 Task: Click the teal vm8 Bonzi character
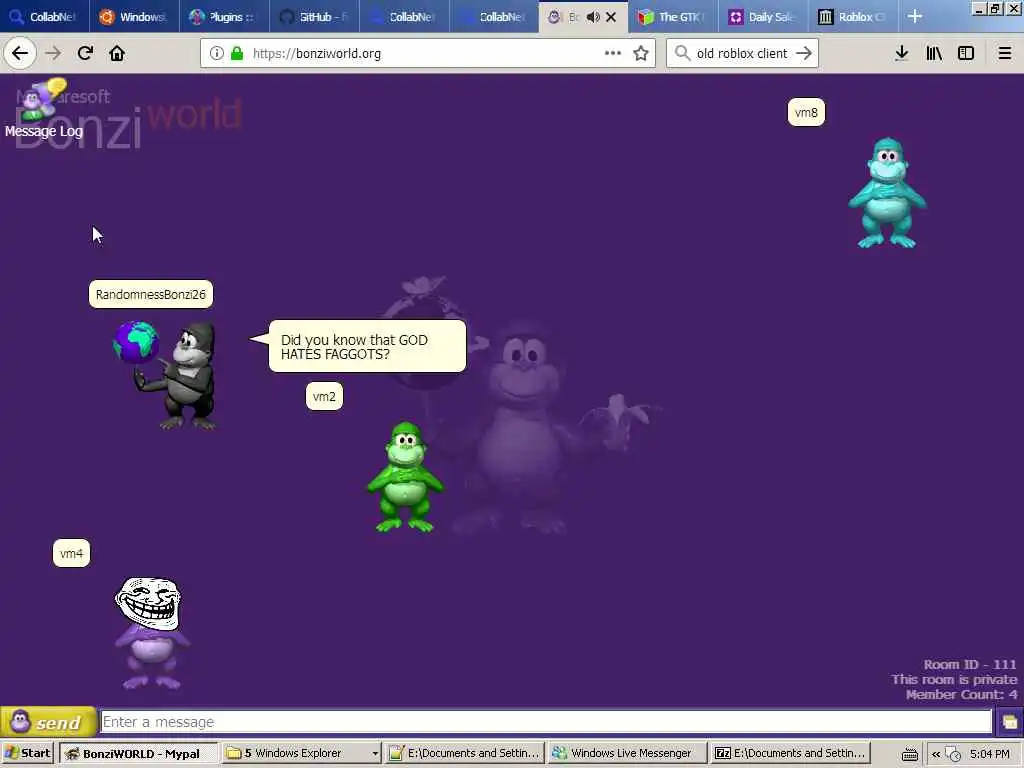[887, 193]
